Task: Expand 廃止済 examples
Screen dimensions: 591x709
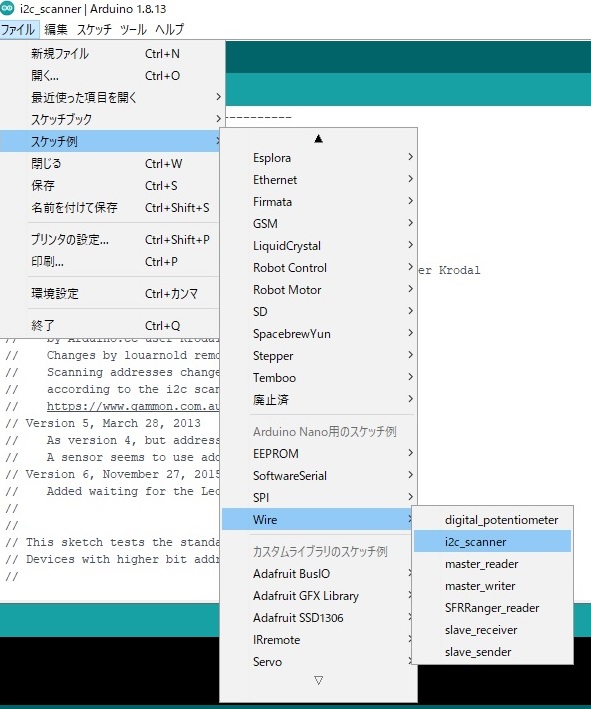Action: coord(318,400)
